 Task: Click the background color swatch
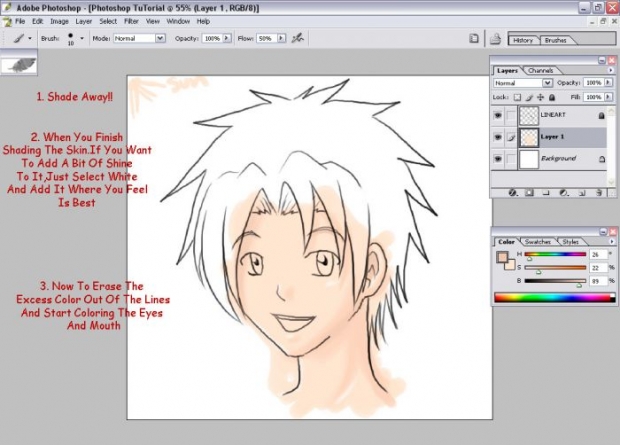[510, 265]
